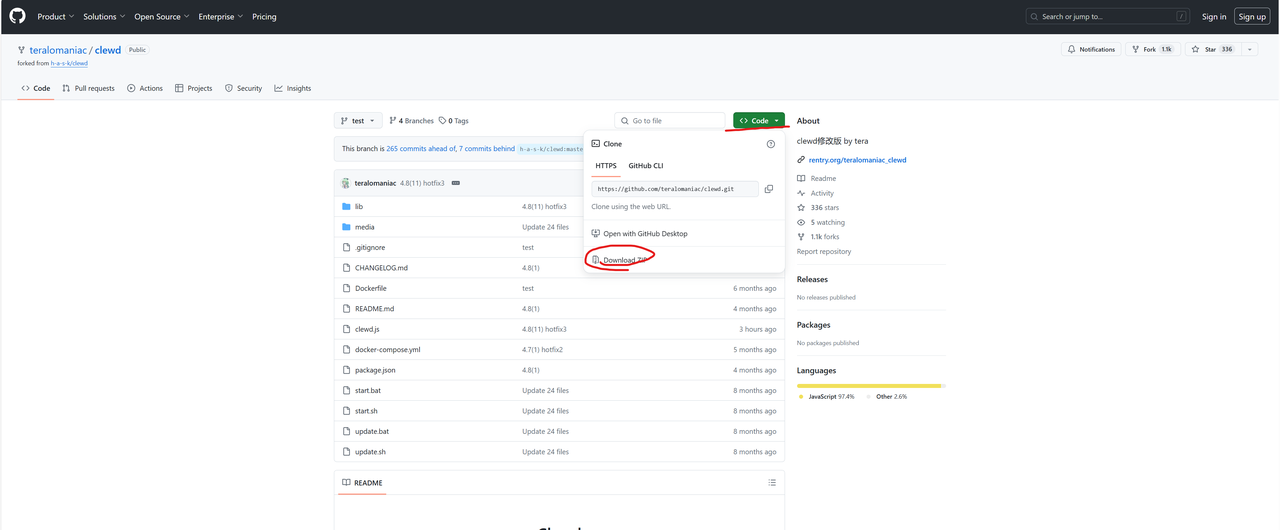The height and width of the screenshot is (530, 1280).
Task: Open the Packages section heading
Action: click(814, 325)
